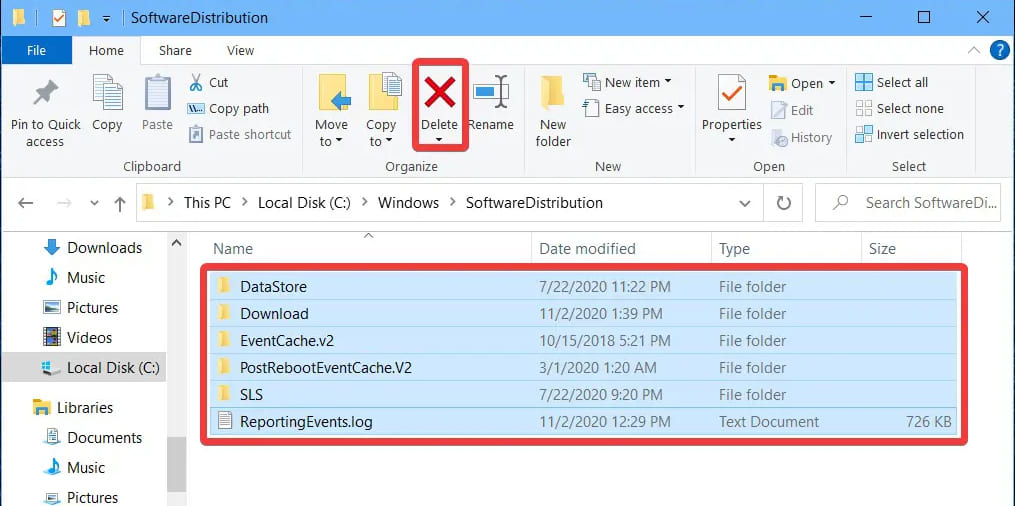Open recent locations dropdown

pos(95,203)
